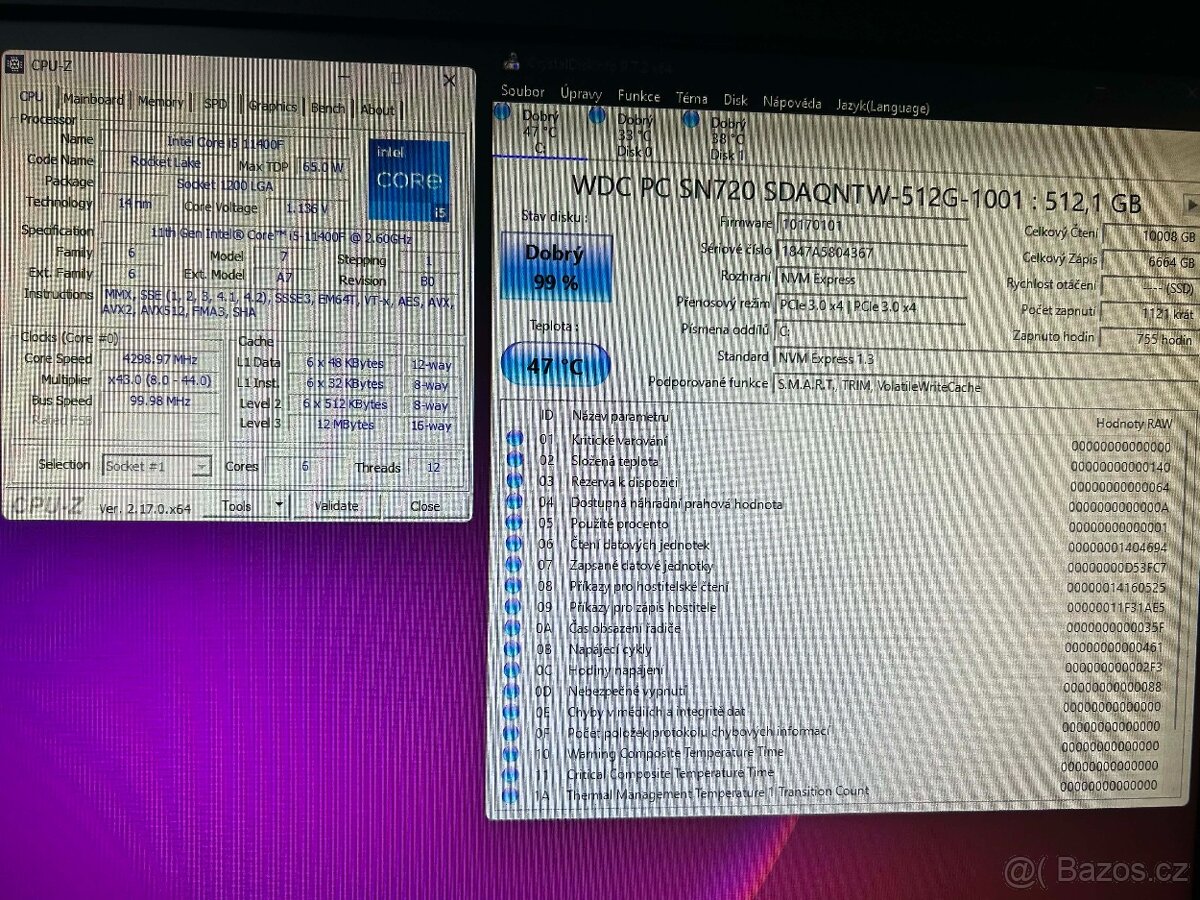Click the health status circle for Disk 1
1200x900 pixels.
(x=691, y=120)
